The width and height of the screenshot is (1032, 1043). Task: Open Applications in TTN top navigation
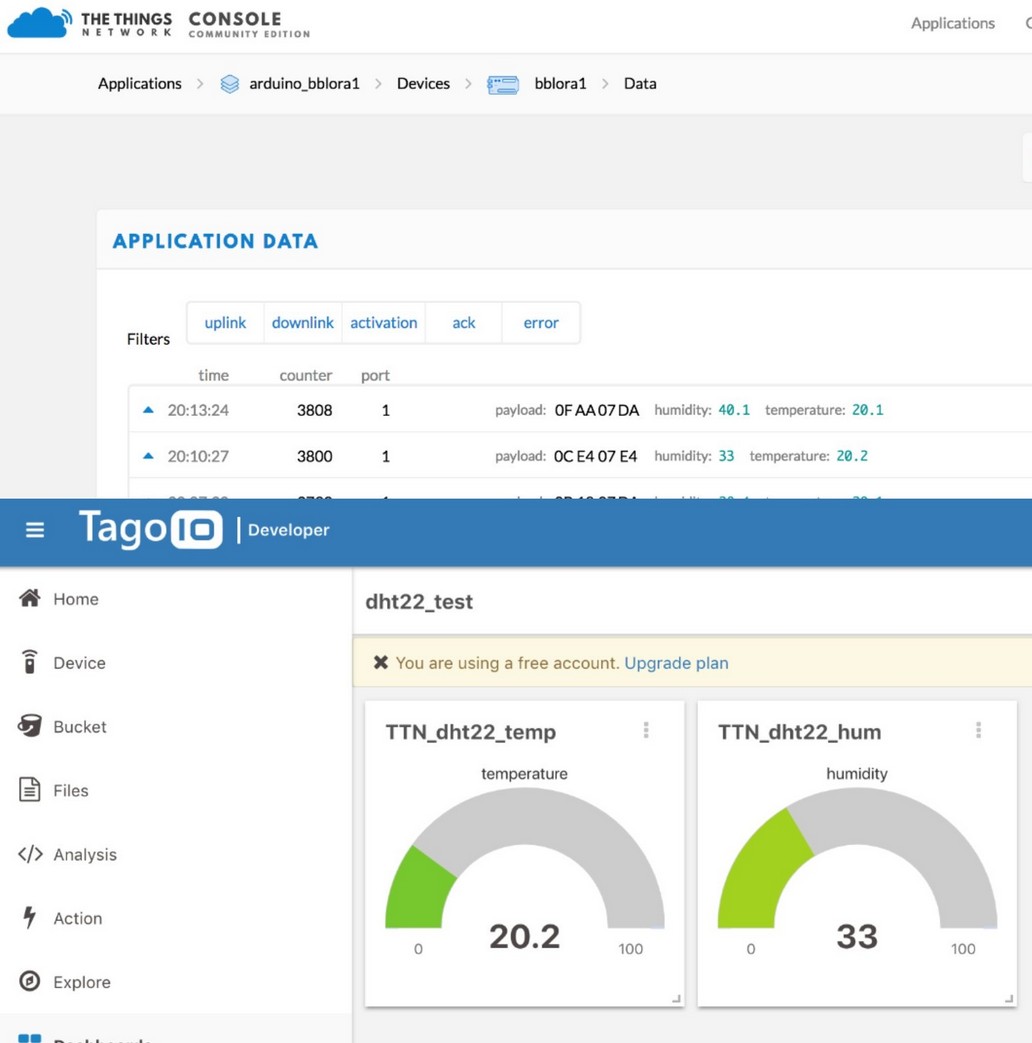pyautogui.click(x=952, y=23)
